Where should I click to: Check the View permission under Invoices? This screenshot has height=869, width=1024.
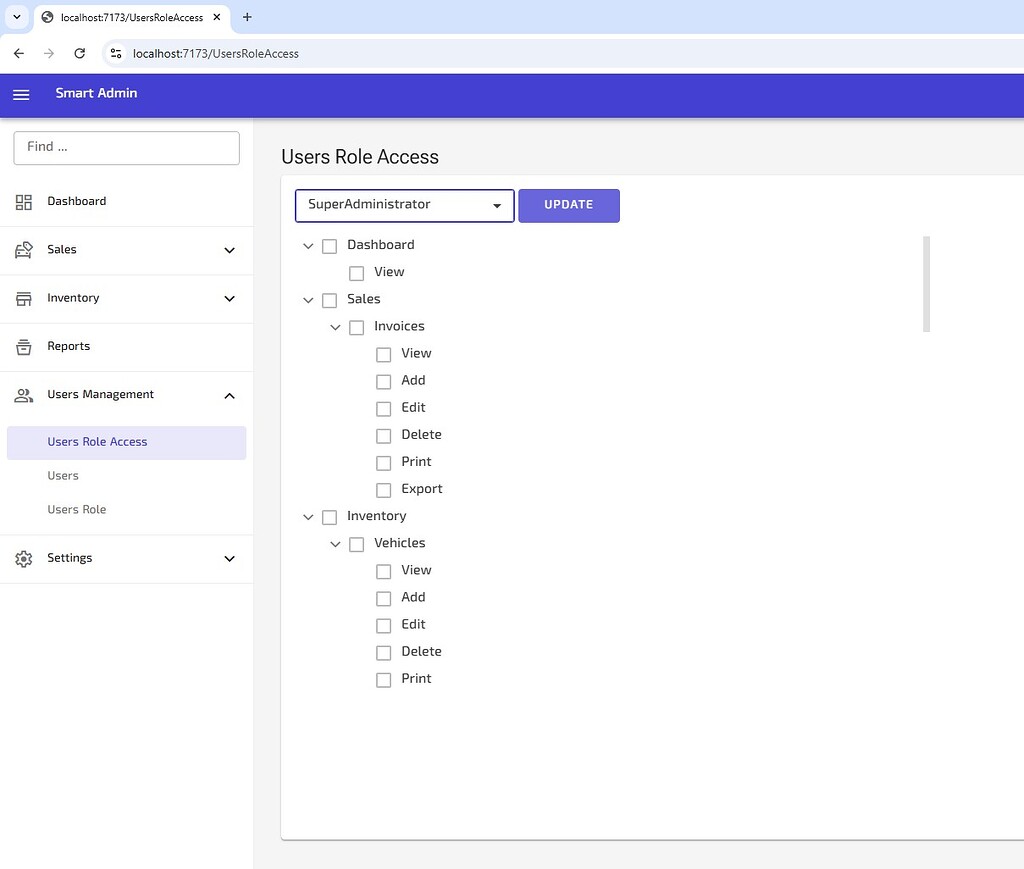(383, 353)
